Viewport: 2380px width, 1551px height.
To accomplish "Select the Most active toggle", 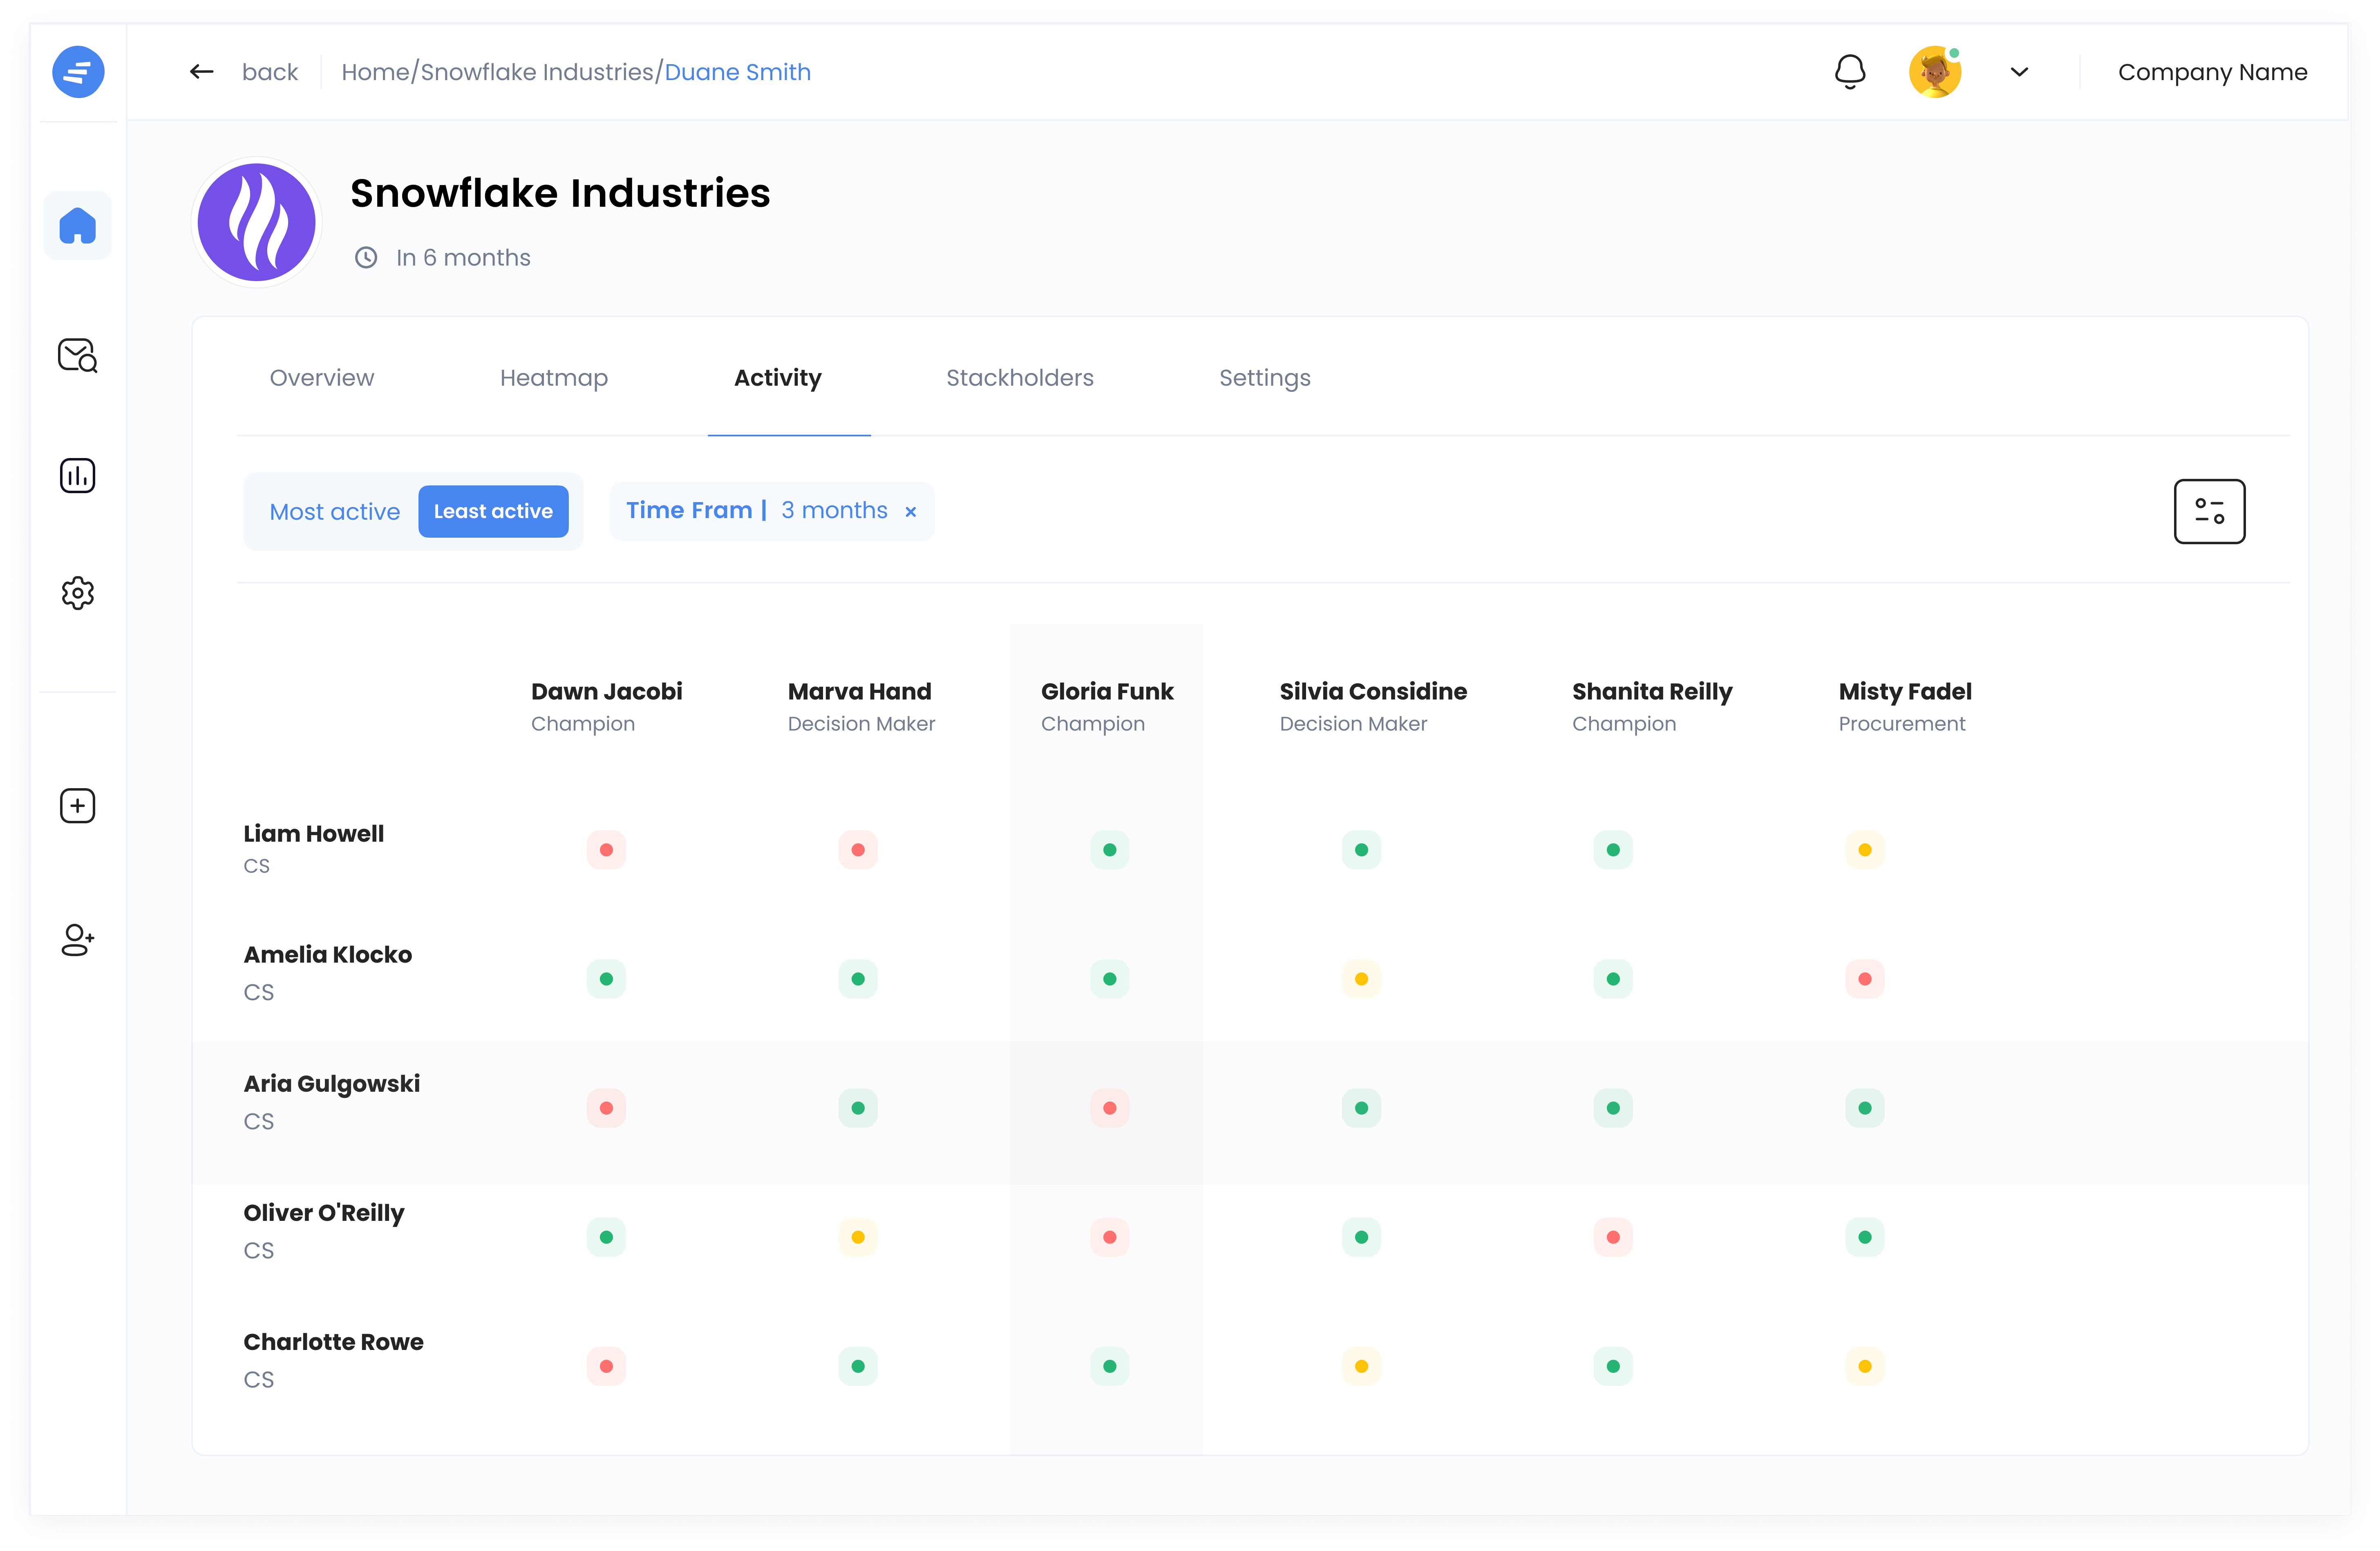I will (x=335, y=512).
